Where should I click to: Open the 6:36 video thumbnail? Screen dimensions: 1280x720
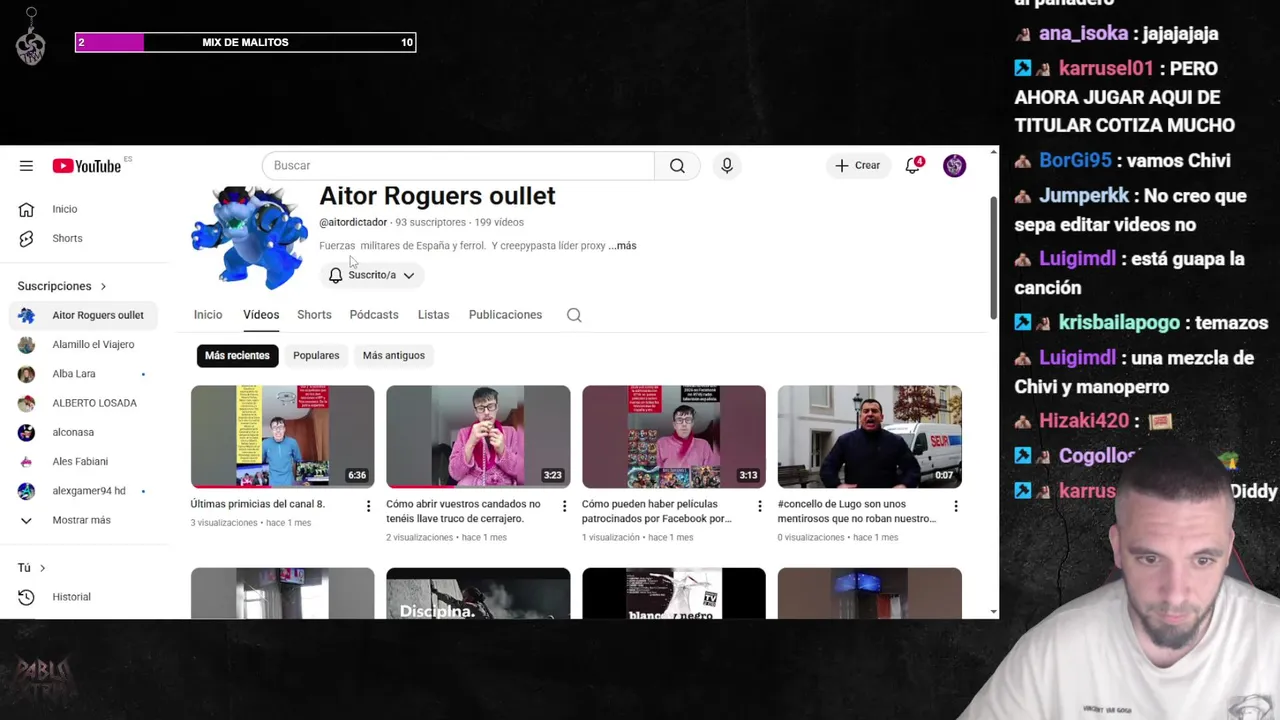[x=283, y=437]
